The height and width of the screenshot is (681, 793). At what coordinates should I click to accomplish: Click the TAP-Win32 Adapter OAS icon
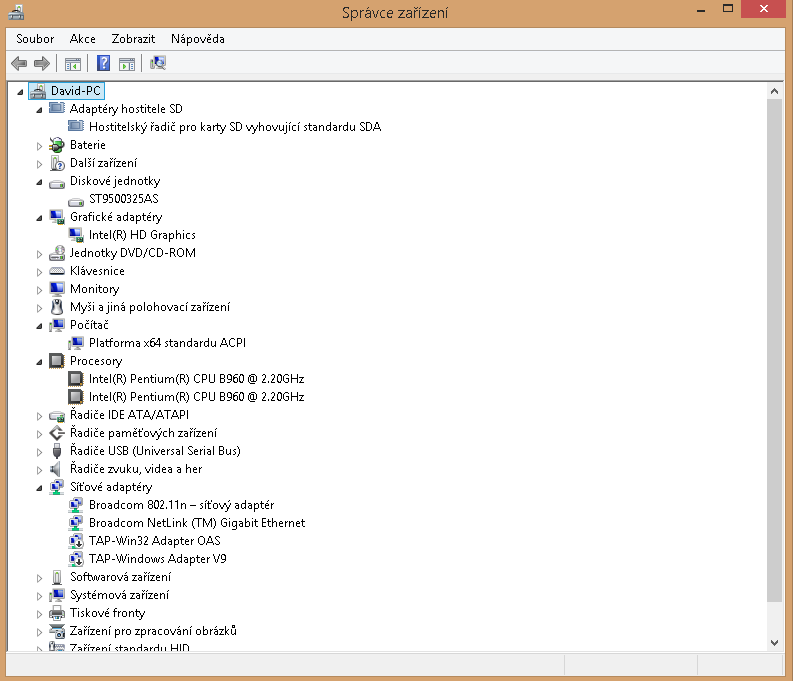pyautogui.click(x=76, y=540)
